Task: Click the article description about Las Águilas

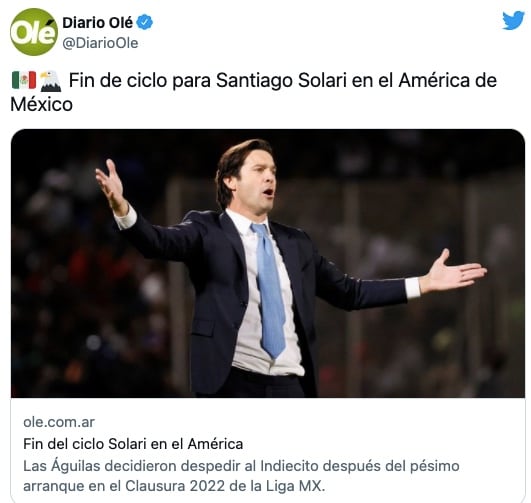Action: [241, 476]
